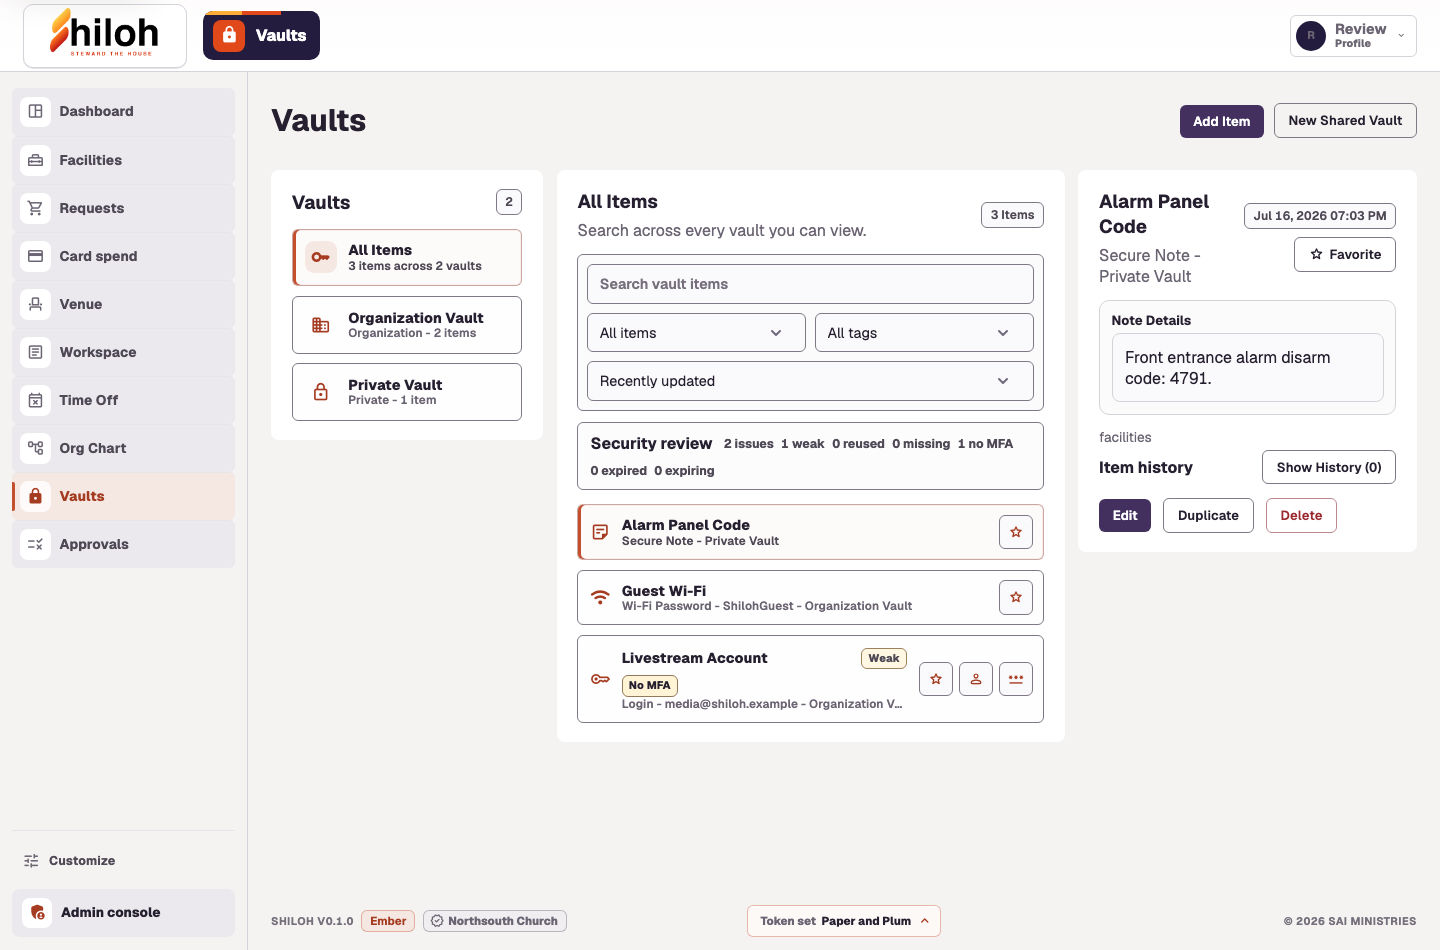Screen dimensions: 1440x950
Task: Click the Admin console shield icon
Action: [37, 913]
